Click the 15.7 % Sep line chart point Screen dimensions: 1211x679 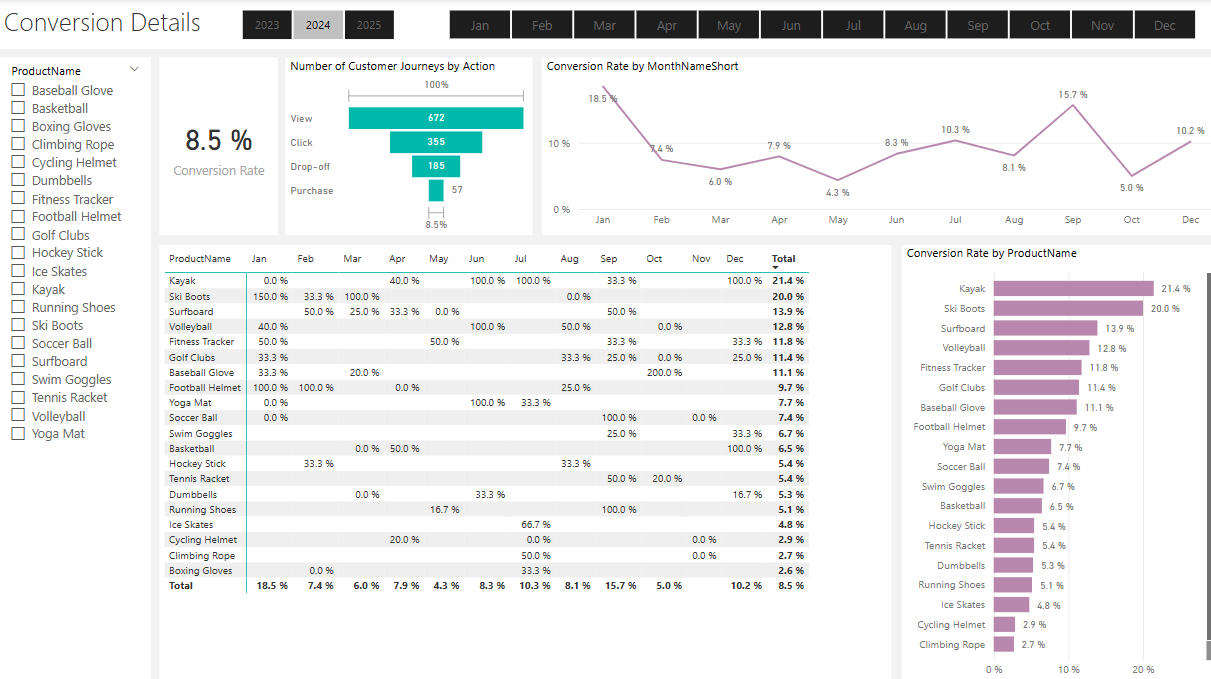point(1072,104)
